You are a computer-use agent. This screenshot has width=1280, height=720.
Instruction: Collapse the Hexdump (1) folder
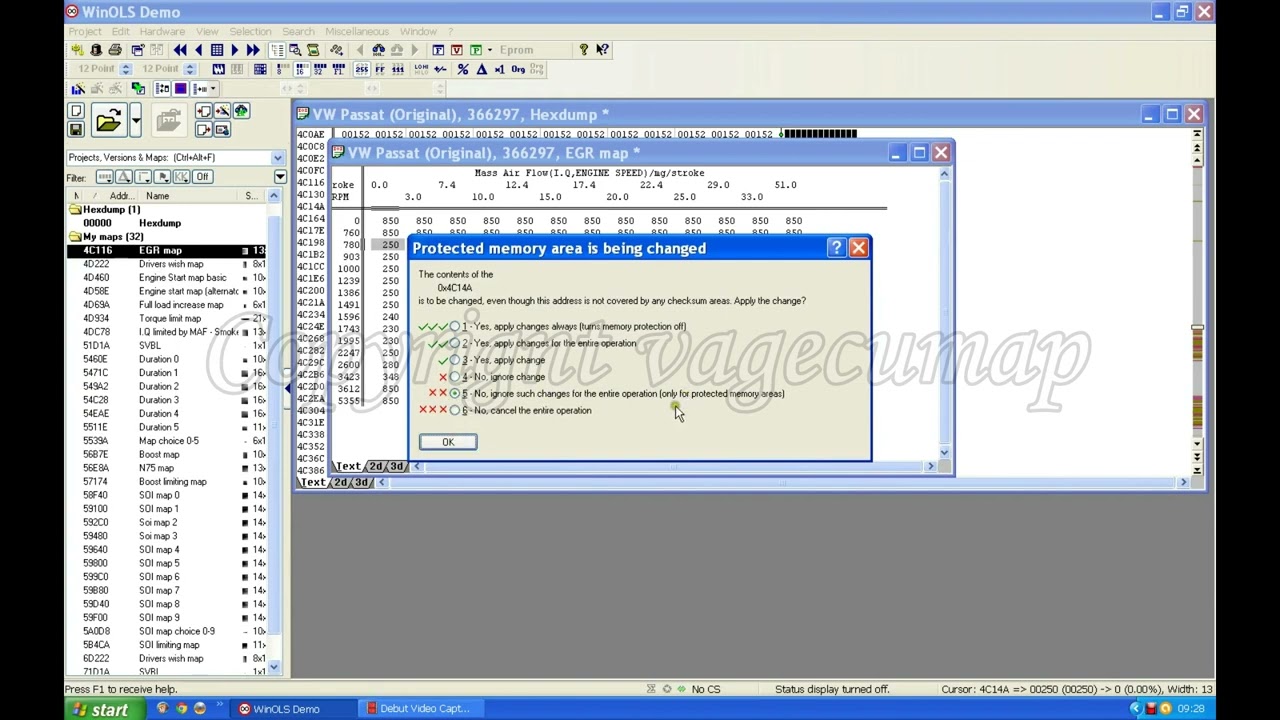click(x=75, y=210)
